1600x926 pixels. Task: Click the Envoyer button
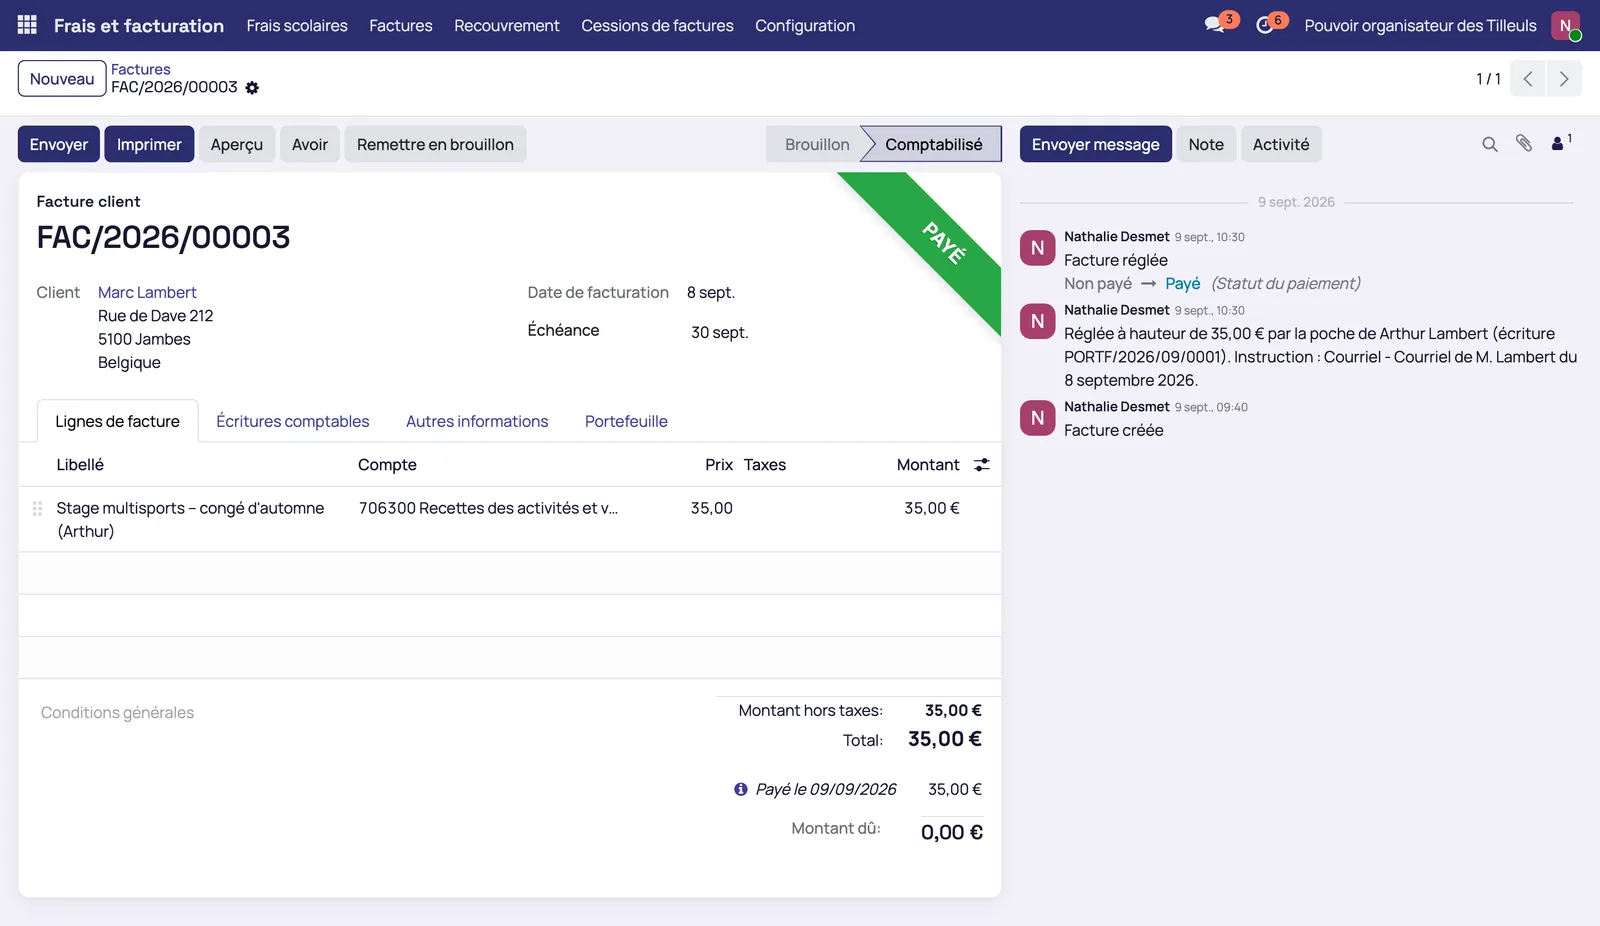coord(59,144)
